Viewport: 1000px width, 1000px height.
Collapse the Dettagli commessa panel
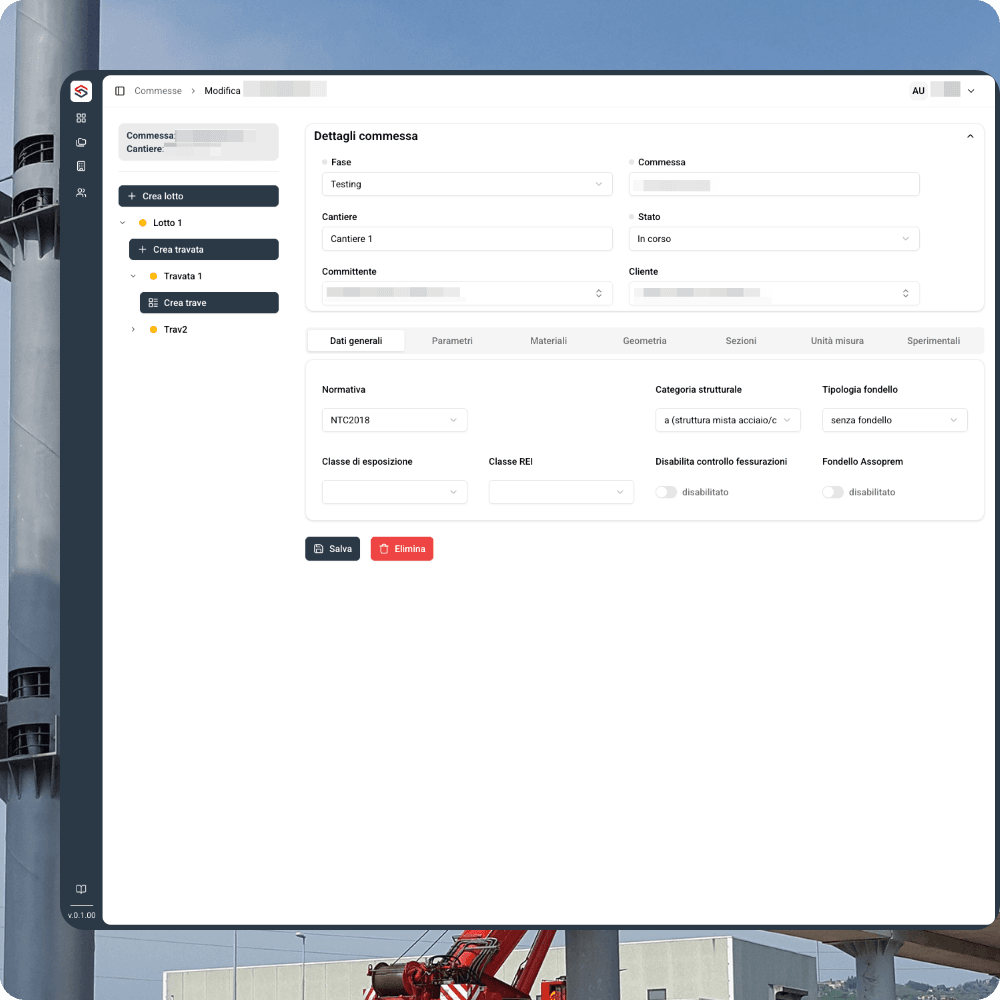[x=970, y=135]
